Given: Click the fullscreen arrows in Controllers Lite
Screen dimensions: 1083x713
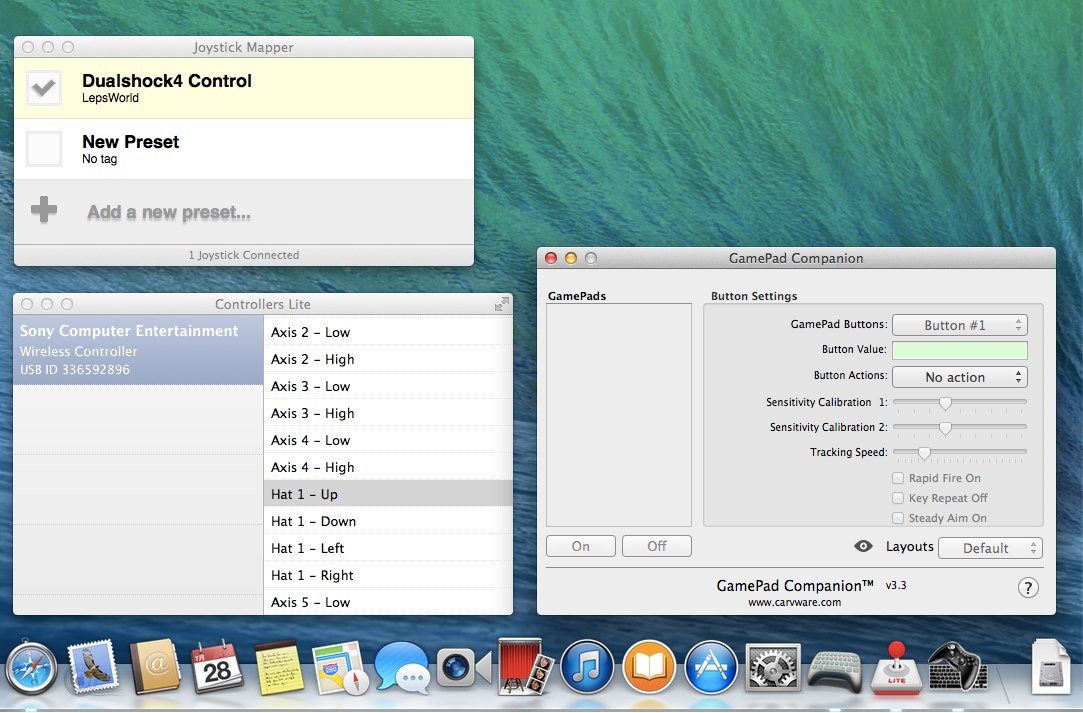Looking at the screenshot, I should pos(502,304).
